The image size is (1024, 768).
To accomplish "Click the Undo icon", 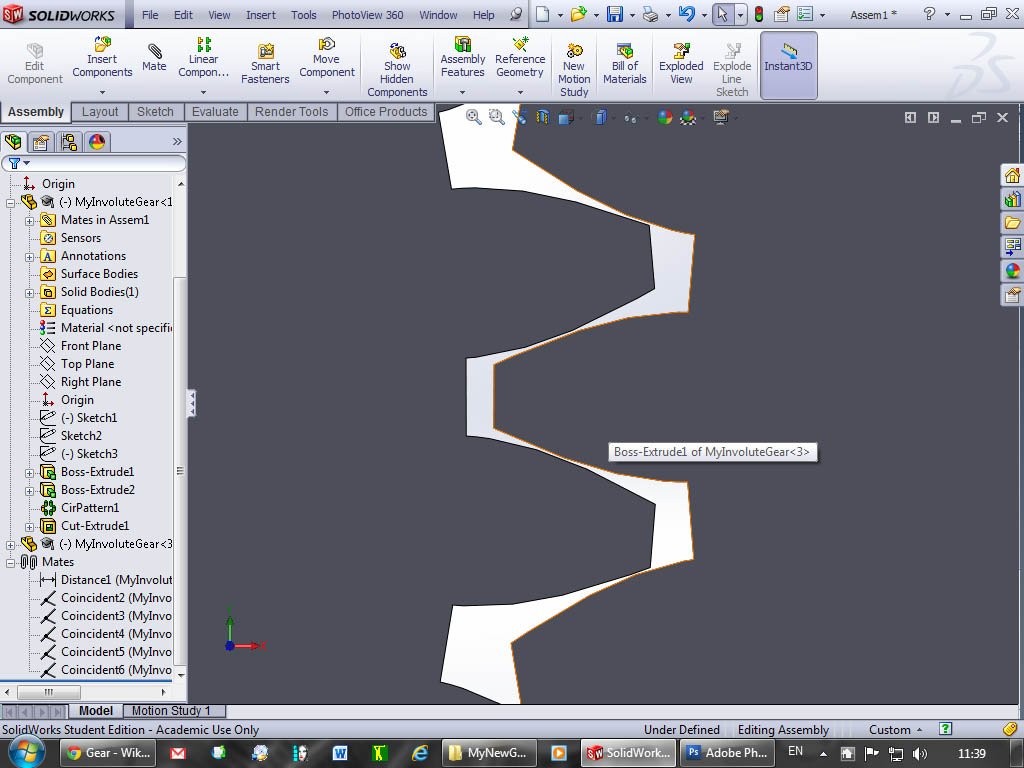I will pyautogui.click(x=686, y=14).
